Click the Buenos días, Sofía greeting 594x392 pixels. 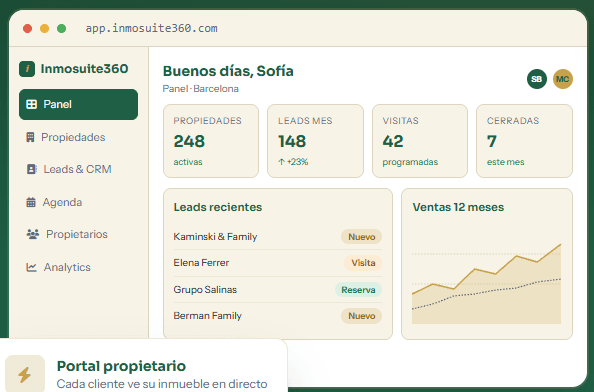[x=228, y=71]
